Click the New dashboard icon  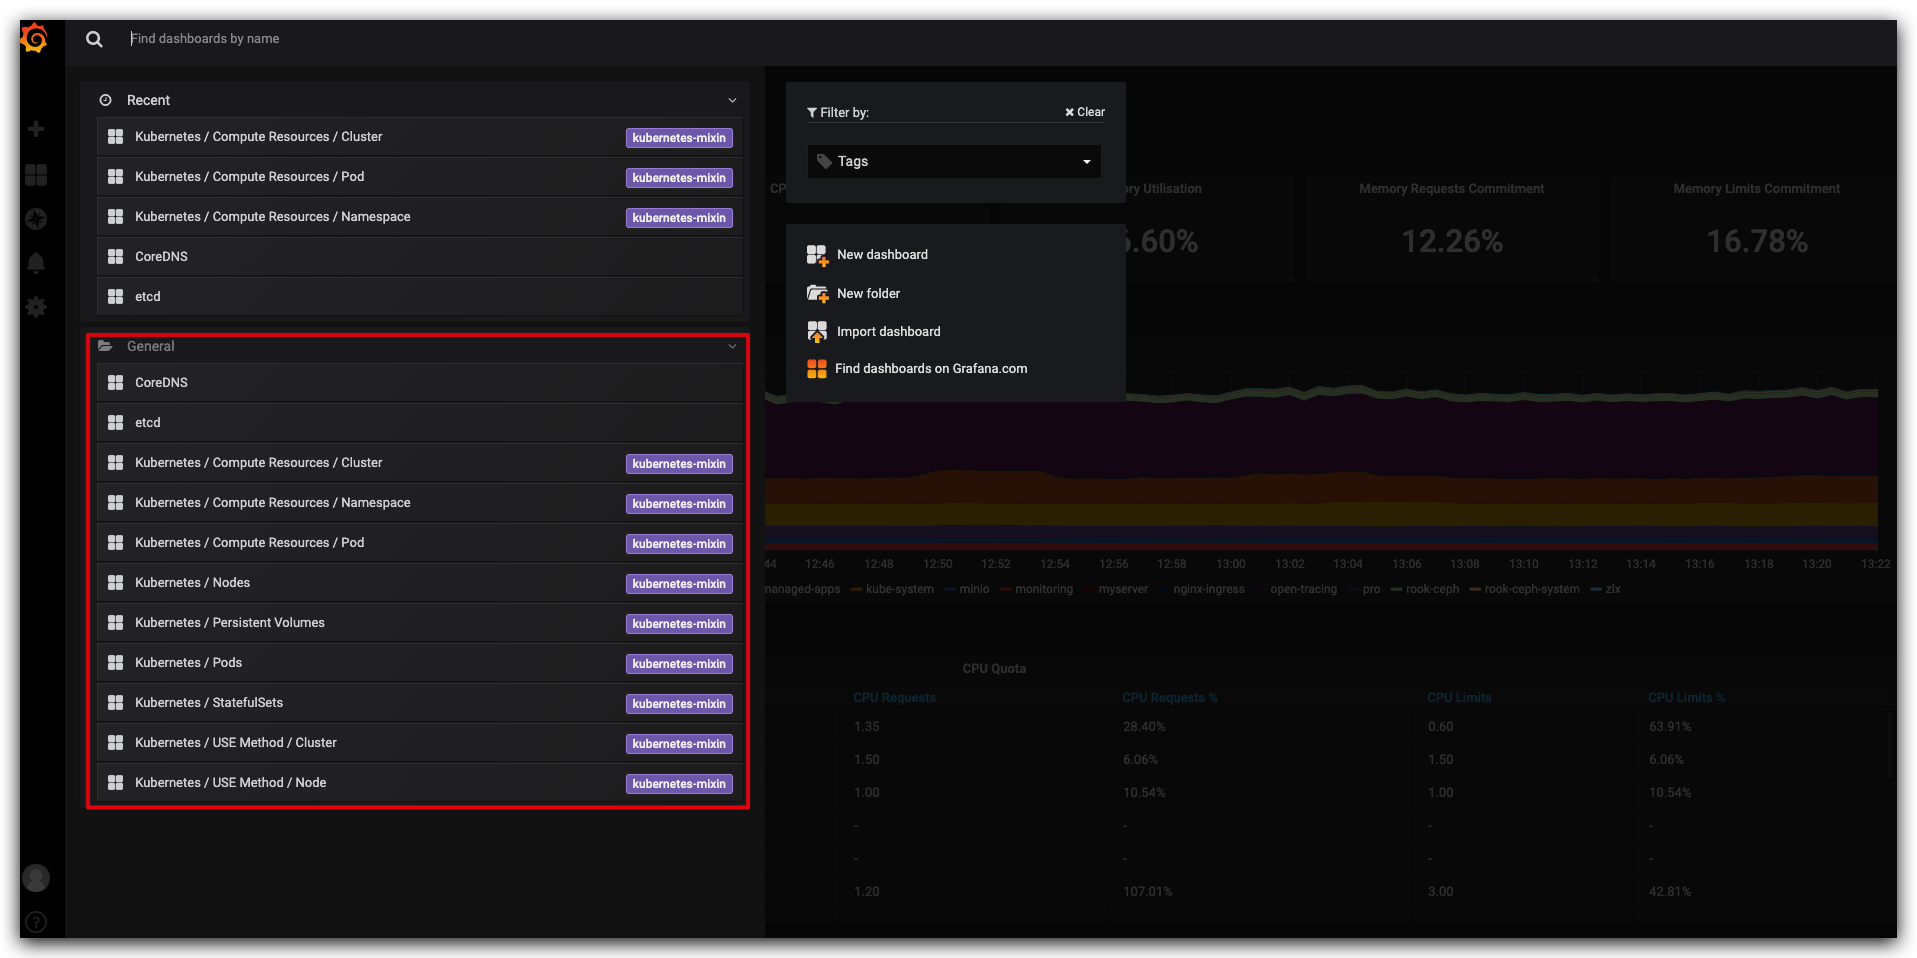pyautogui.click(x=817, y=256)
